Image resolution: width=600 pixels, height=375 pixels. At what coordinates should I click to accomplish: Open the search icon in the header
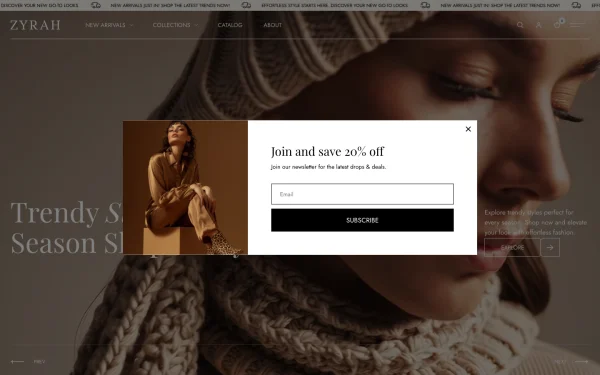520,25
